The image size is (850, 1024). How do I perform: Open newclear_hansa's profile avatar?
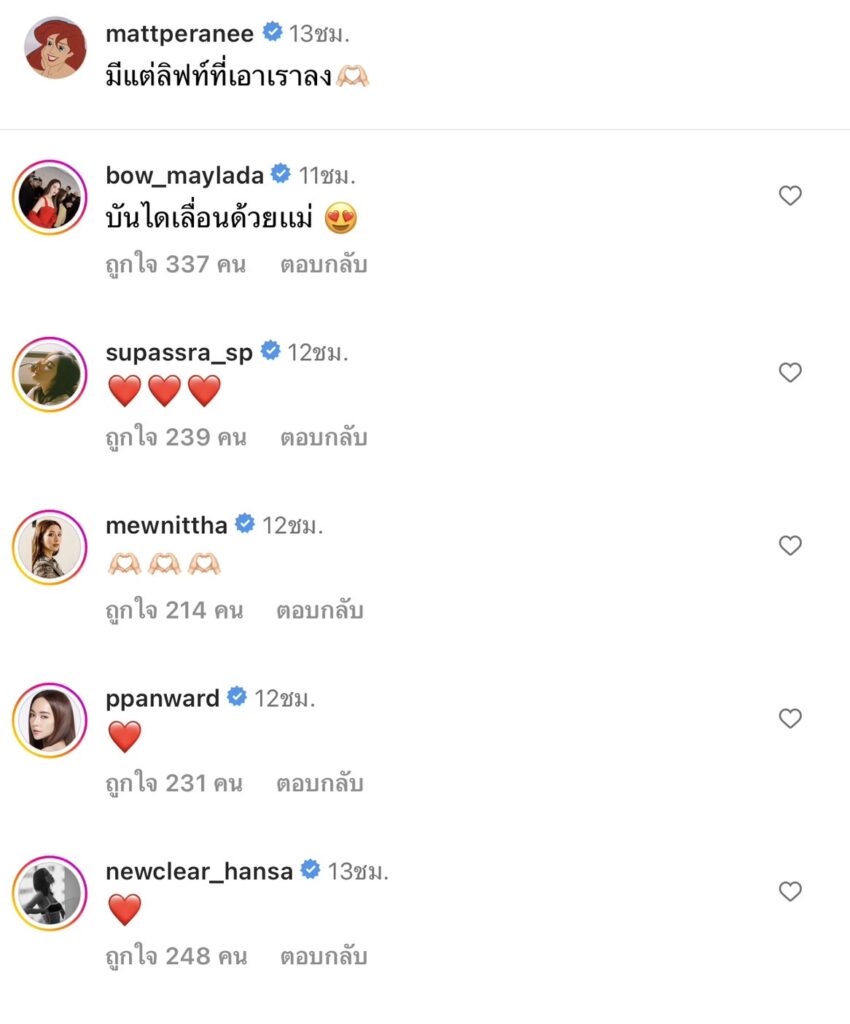click(x=50, y=893)
